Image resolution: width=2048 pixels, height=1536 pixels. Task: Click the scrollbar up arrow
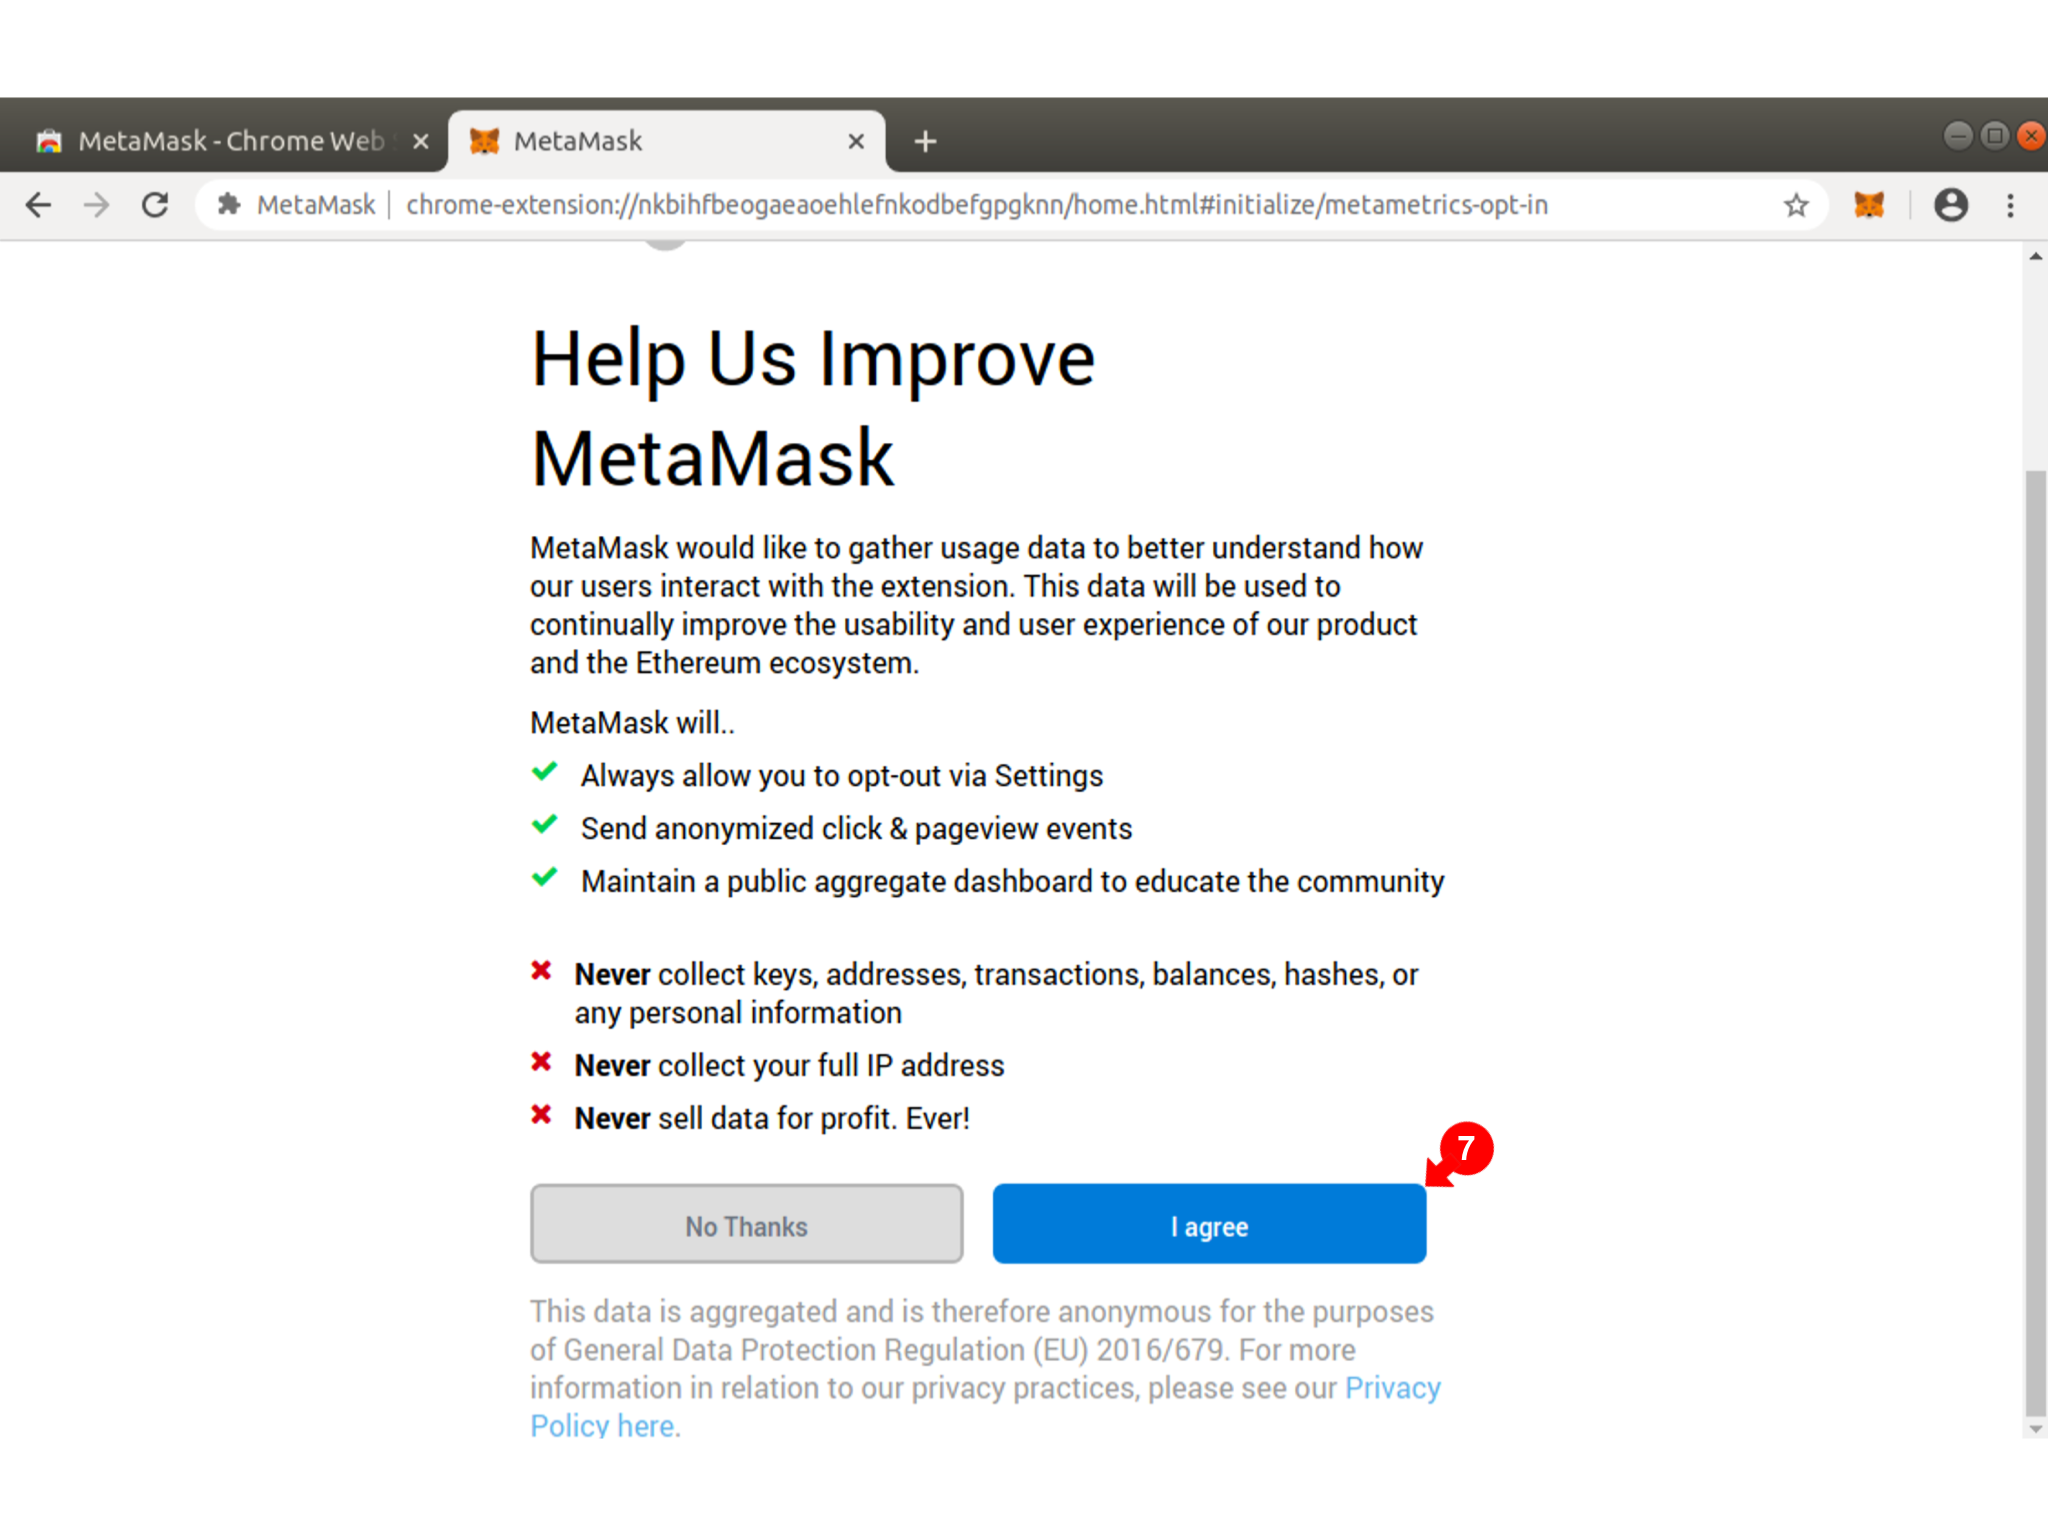click(x=2035, y=257)
